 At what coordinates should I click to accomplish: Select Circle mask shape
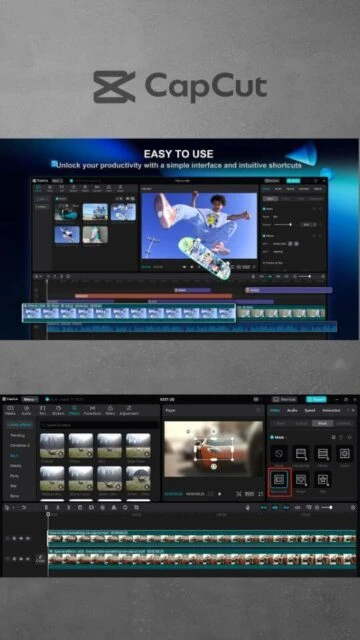pyautogui.click(x=345, y=453)
